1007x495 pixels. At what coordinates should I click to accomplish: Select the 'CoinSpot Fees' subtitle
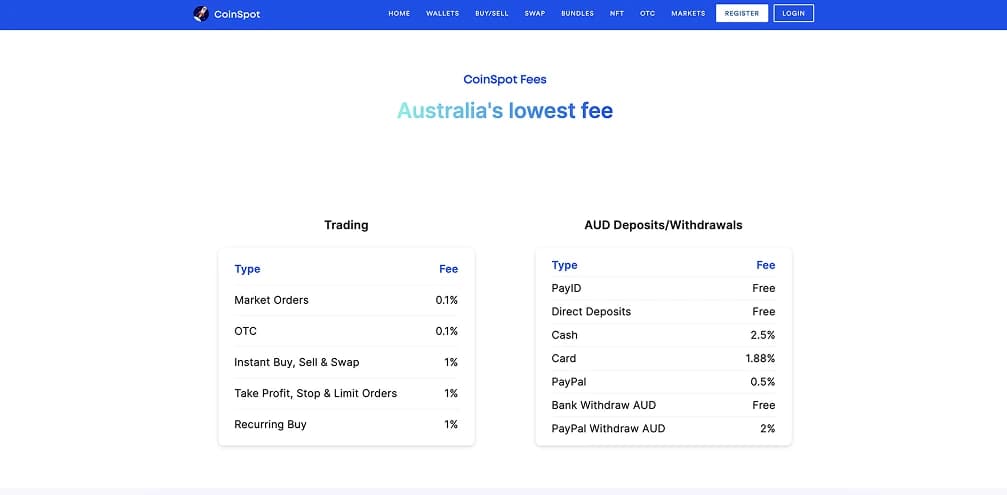click(x=505, y=80)
